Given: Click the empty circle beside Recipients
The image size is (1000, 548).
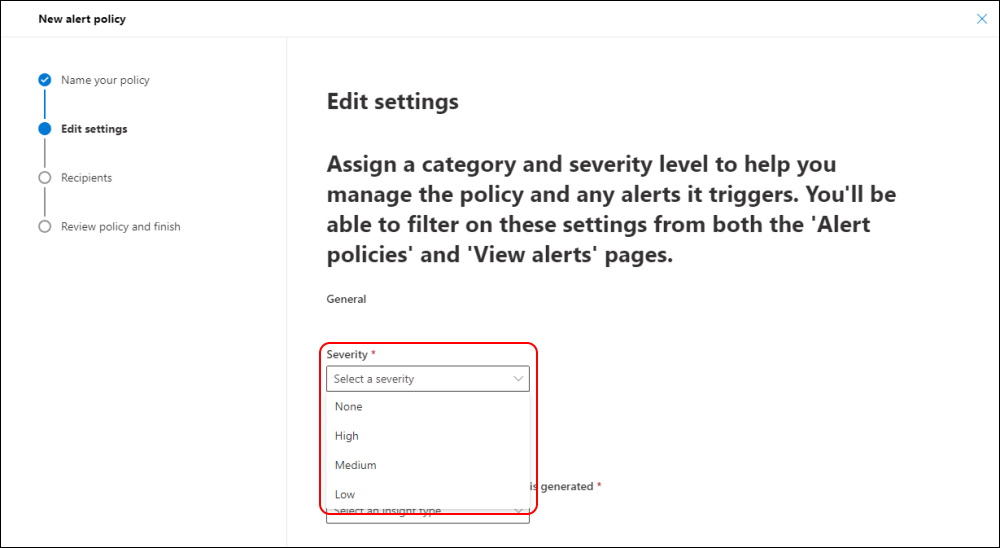Looking at the screenshot, I should coord(45,178).
